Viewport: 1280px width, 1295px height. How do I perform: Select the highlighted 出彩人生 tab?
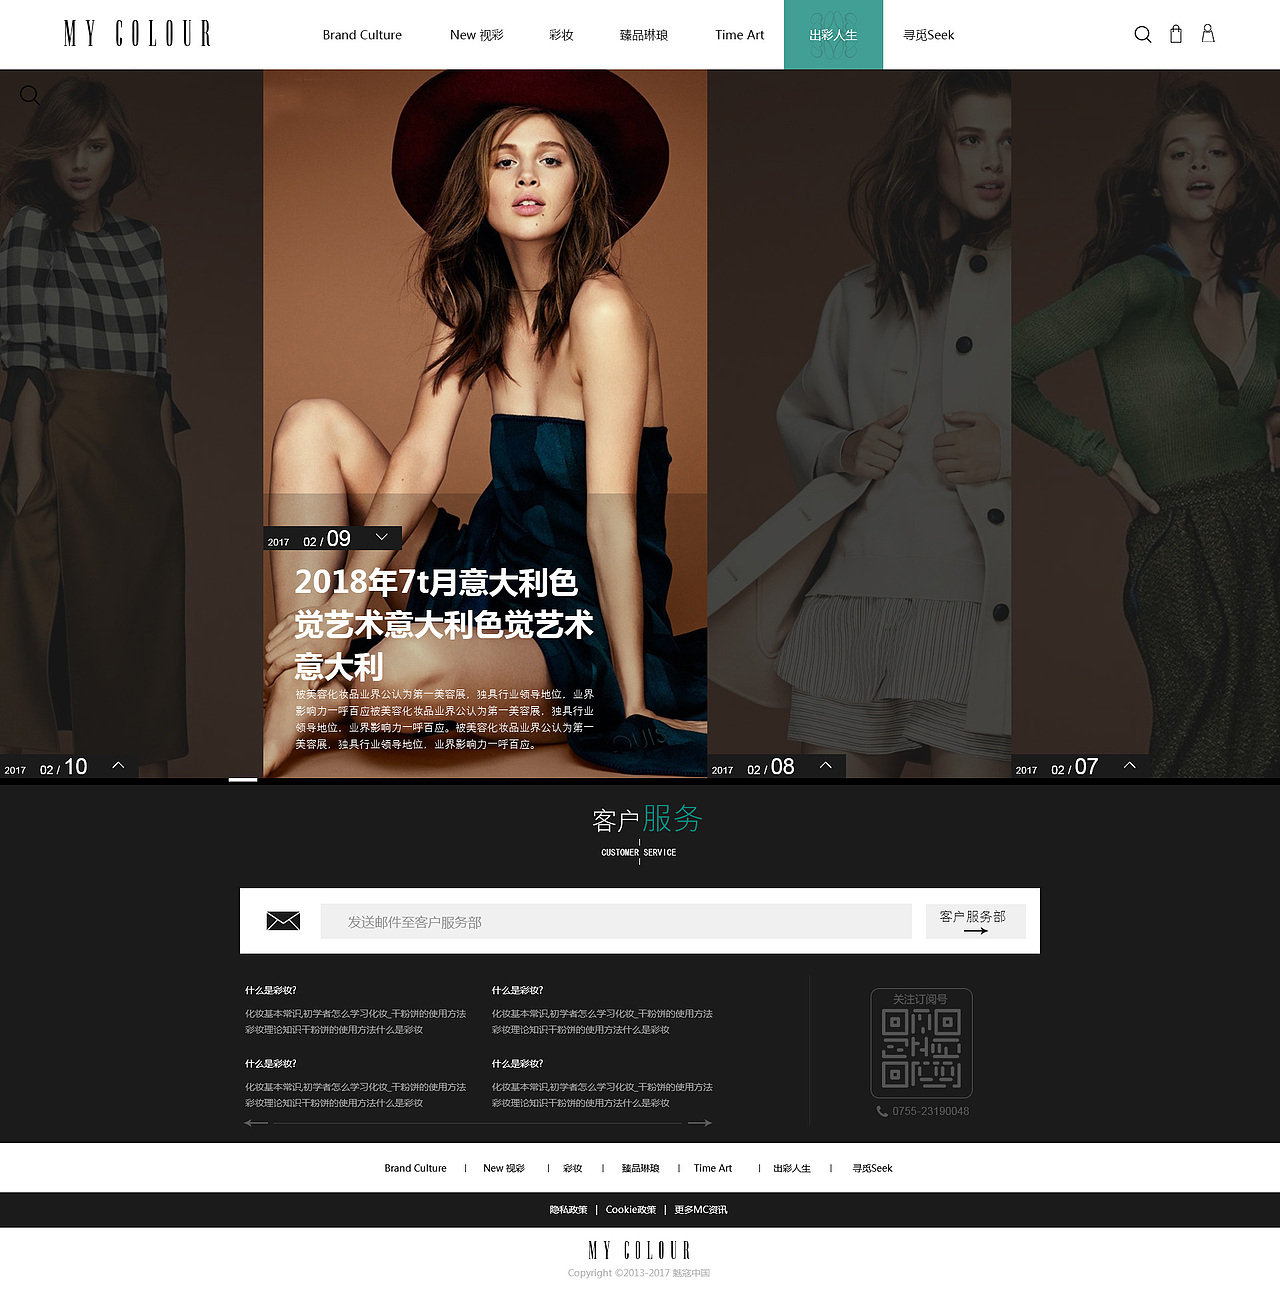pyautogui.click(x=833, y=35)
